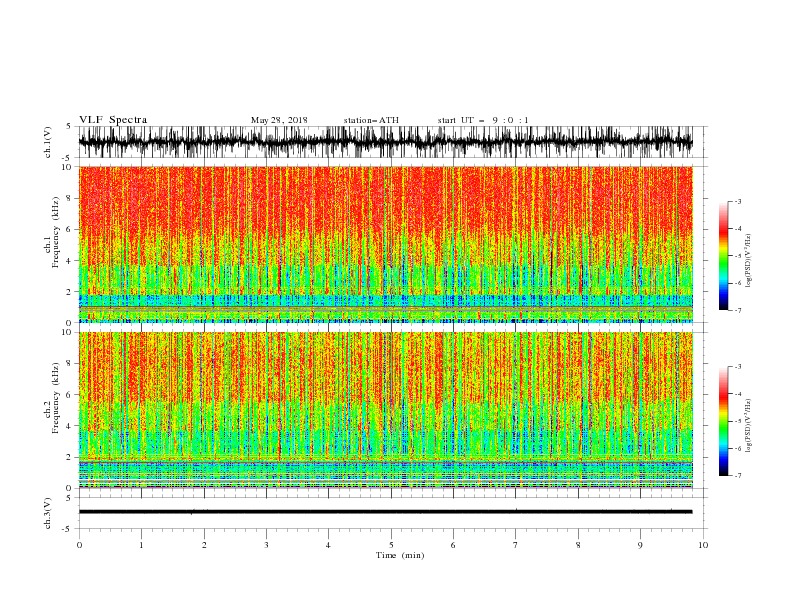This screenshot has width=792, height=612.
Task: Click the time axis tick labeled 0
Action: (79, 545)
